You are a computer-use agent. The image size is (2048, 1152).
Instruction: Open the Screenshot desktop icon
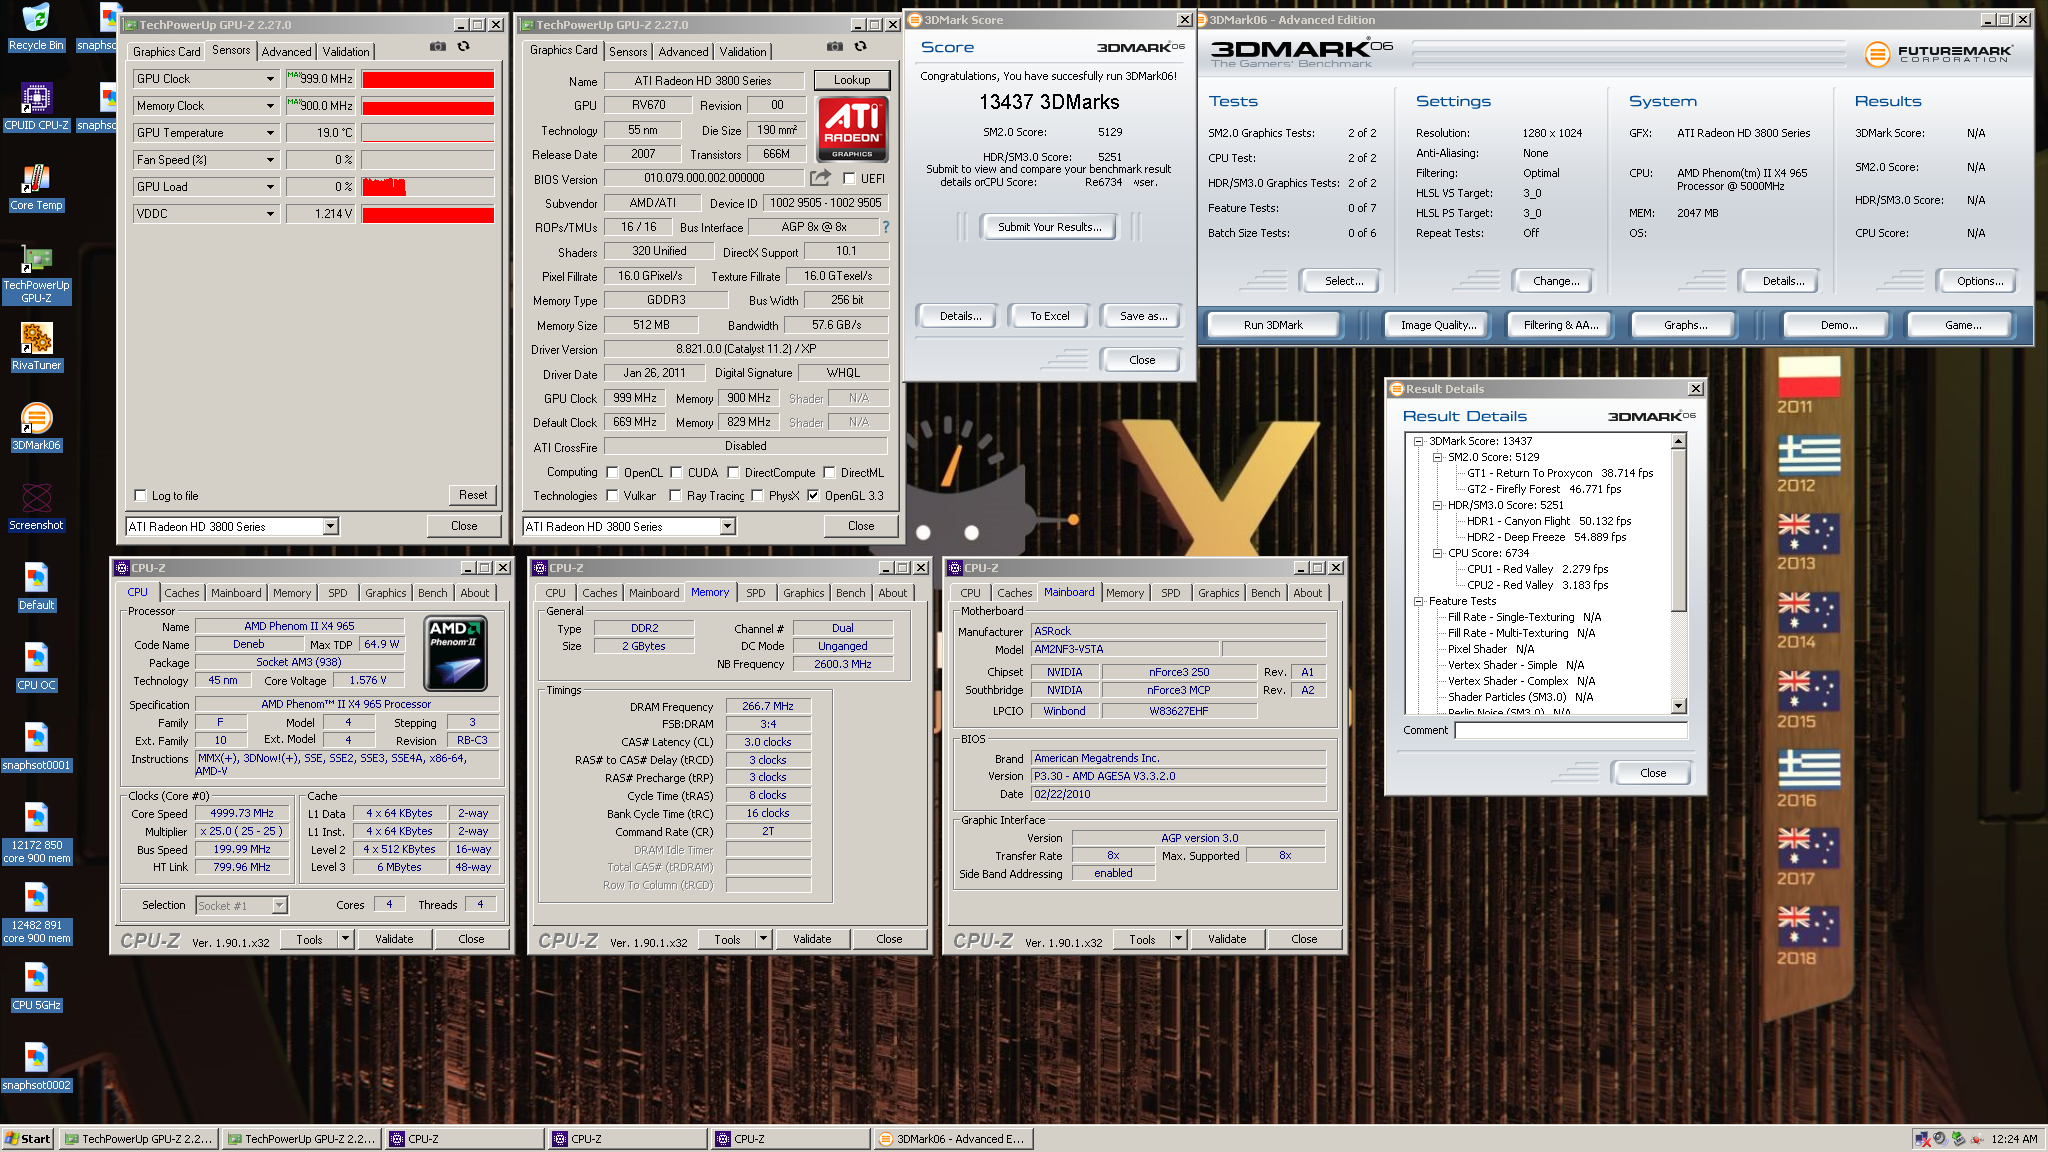(36, 507)
